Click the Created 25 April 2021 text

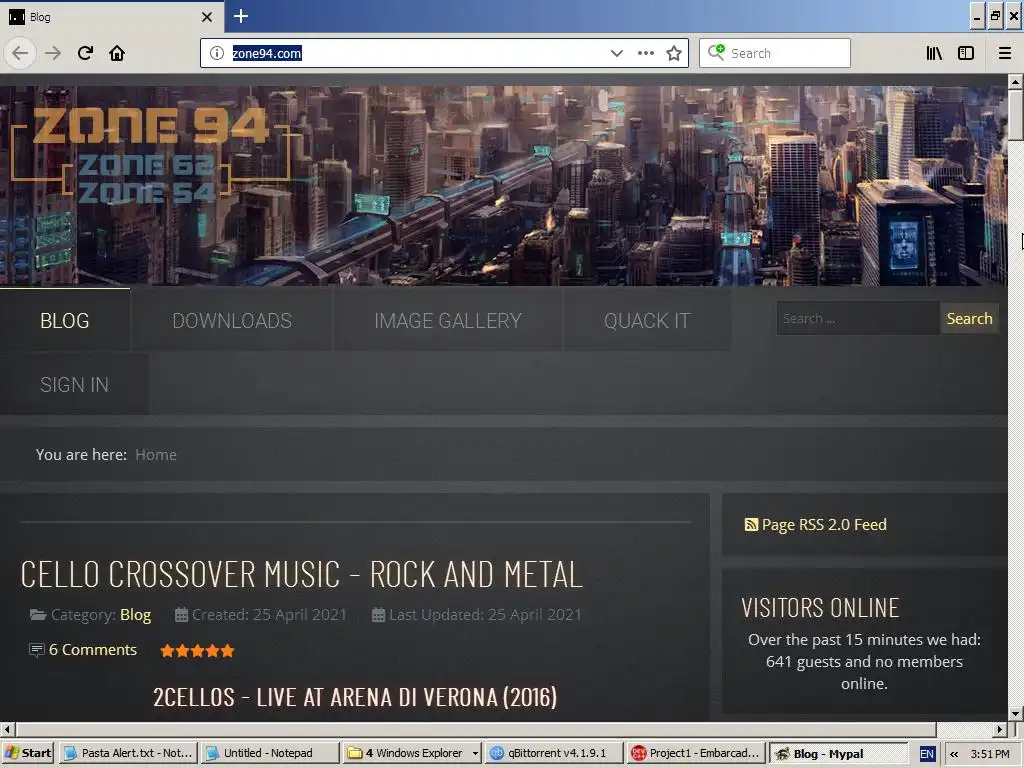(x=269, y=615)
